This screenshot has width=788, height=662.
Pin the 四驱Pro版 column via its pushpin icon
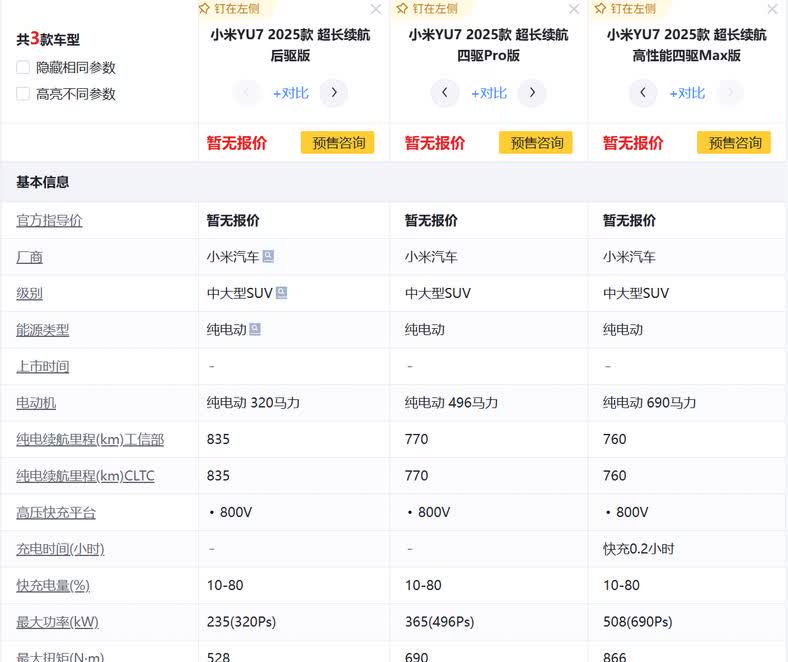coord(402,9)
